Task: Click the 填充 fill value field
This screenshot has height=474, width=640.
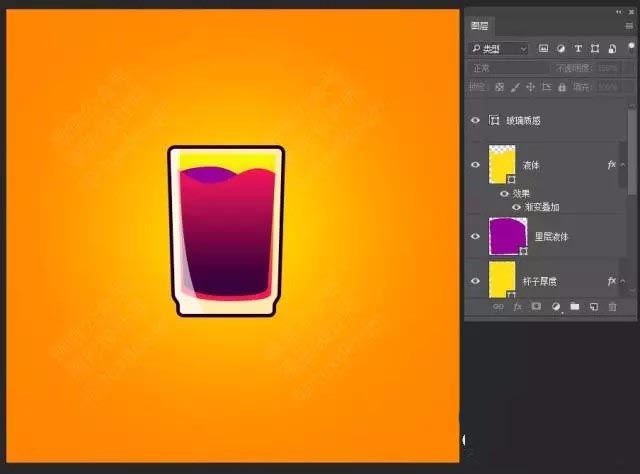Action: click(x=608, y=87)
